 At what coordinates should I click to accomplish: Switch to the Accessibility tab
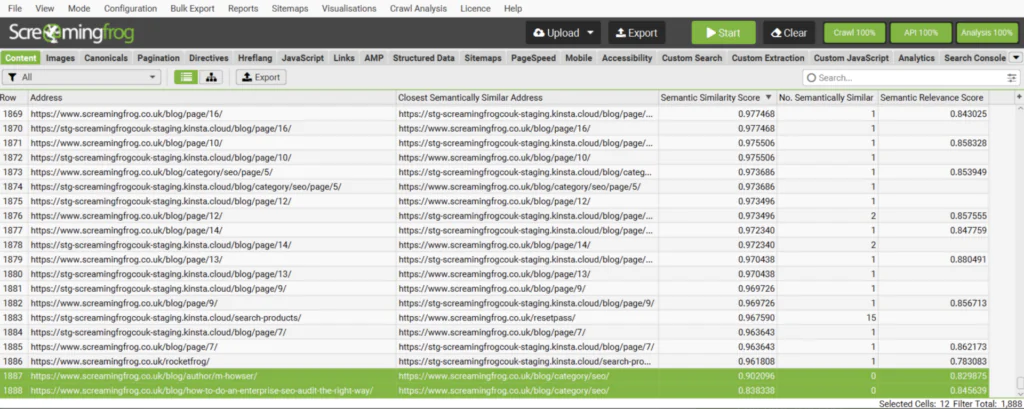pos(627,58)
